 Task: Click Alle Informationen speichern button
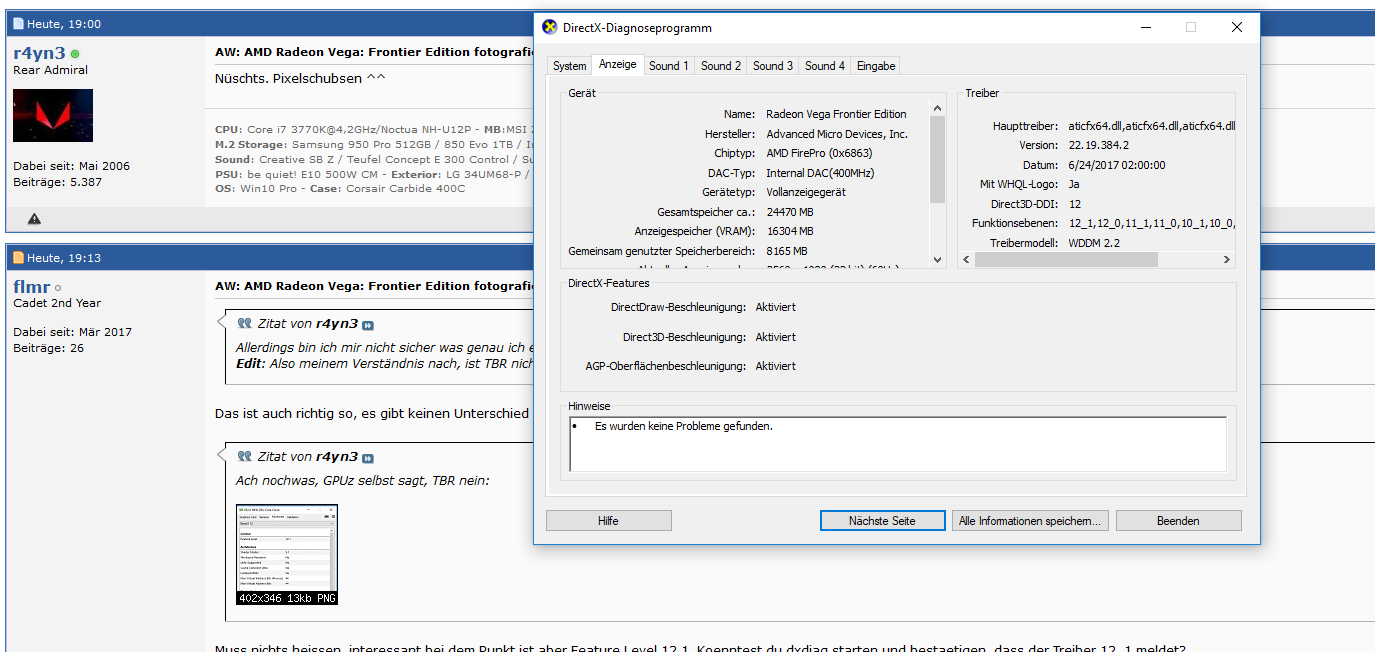point(1029,521)
